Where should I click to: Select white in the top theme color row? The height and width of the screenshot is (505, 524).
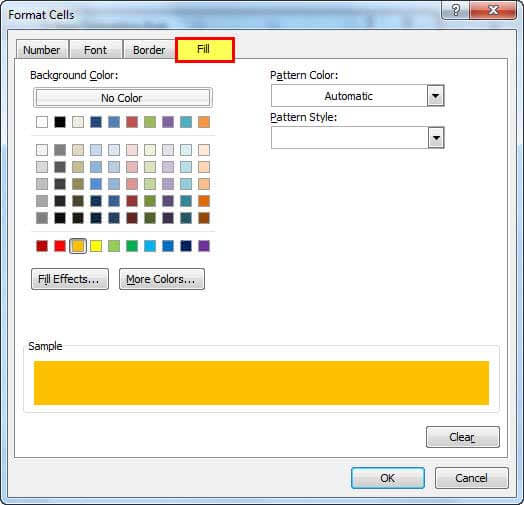(x=42, y=122)
